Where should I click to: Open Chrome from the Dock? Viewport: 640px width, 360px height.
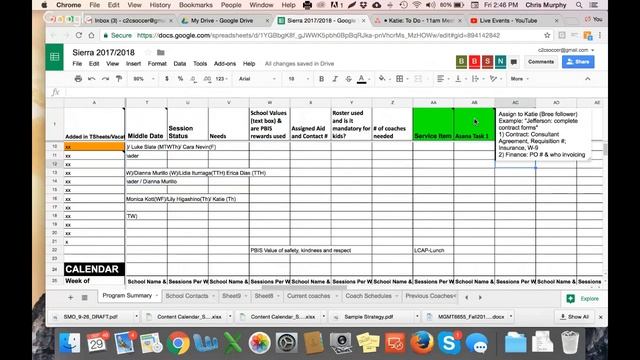178,343
